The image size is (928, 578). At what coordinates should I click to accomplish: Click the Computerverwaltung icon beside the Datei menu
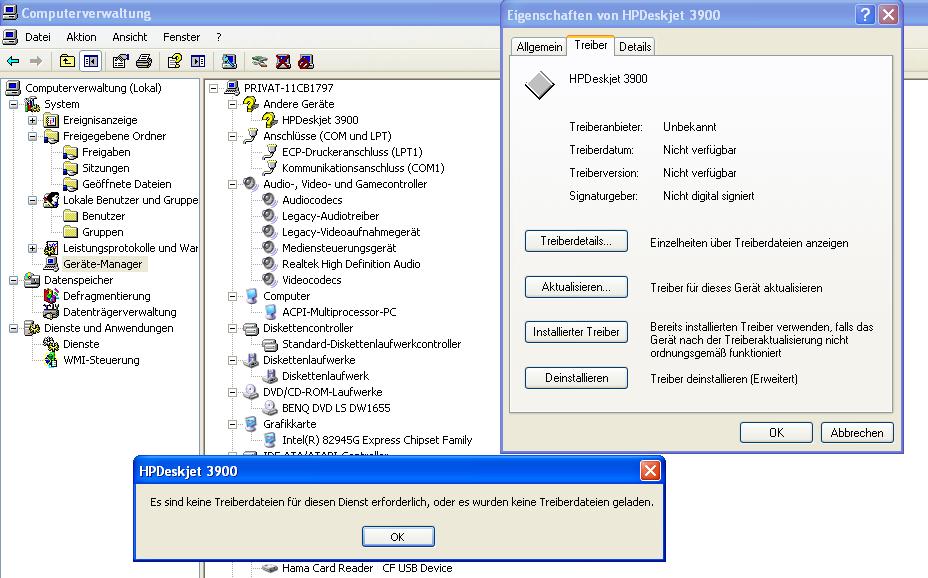10,37
